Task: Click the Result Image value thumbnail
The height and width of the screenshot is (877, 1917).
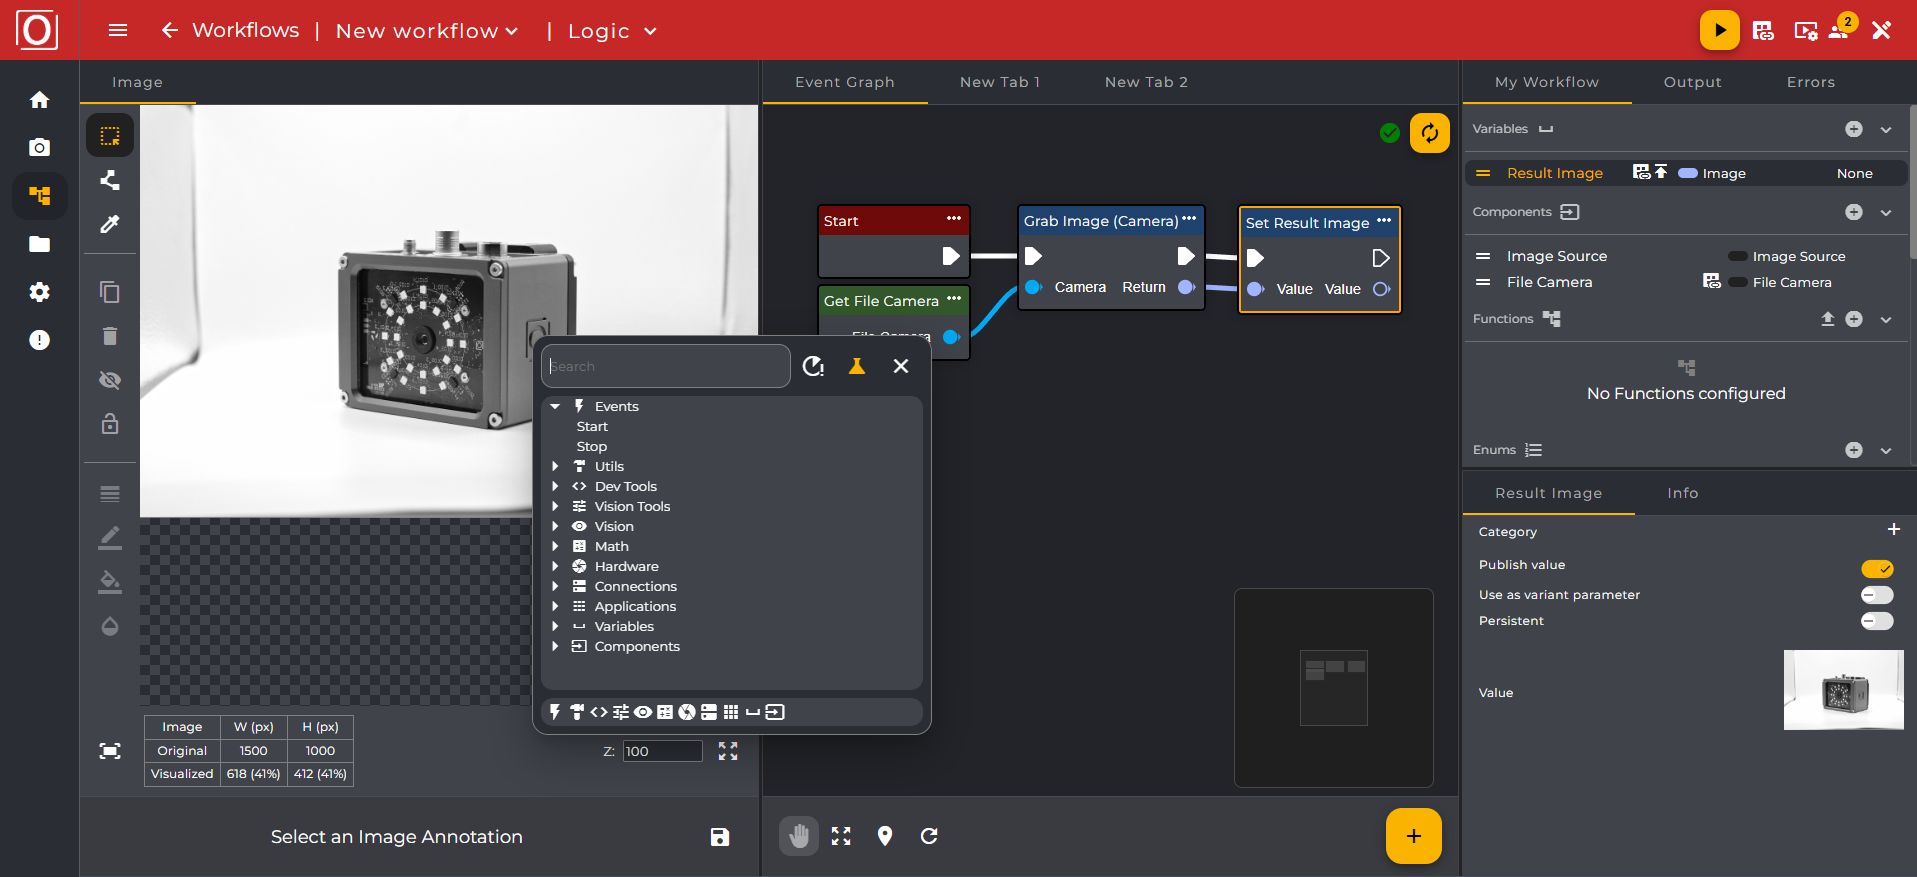Action: click(x=1843, y=690)
